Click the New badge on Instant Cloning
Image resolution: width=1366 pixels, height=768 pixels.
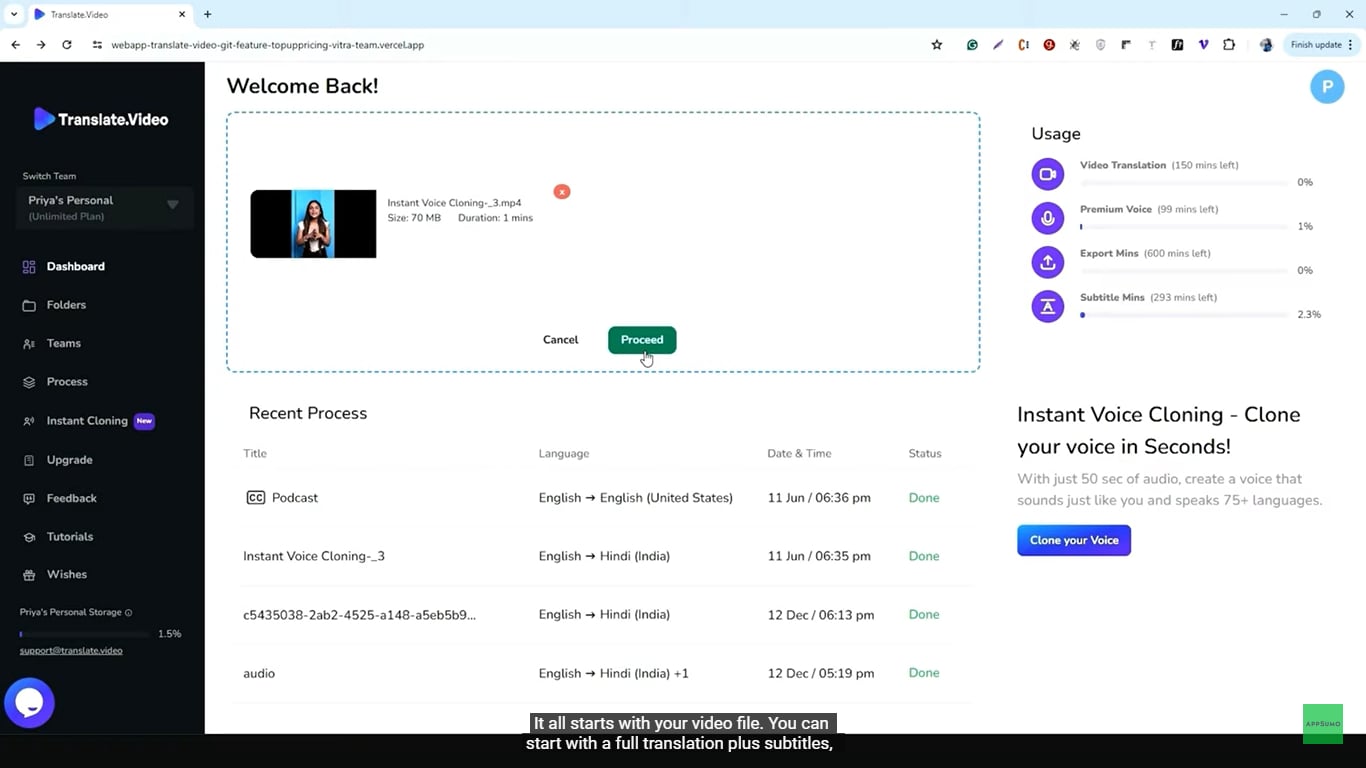(x=145, y=421)
